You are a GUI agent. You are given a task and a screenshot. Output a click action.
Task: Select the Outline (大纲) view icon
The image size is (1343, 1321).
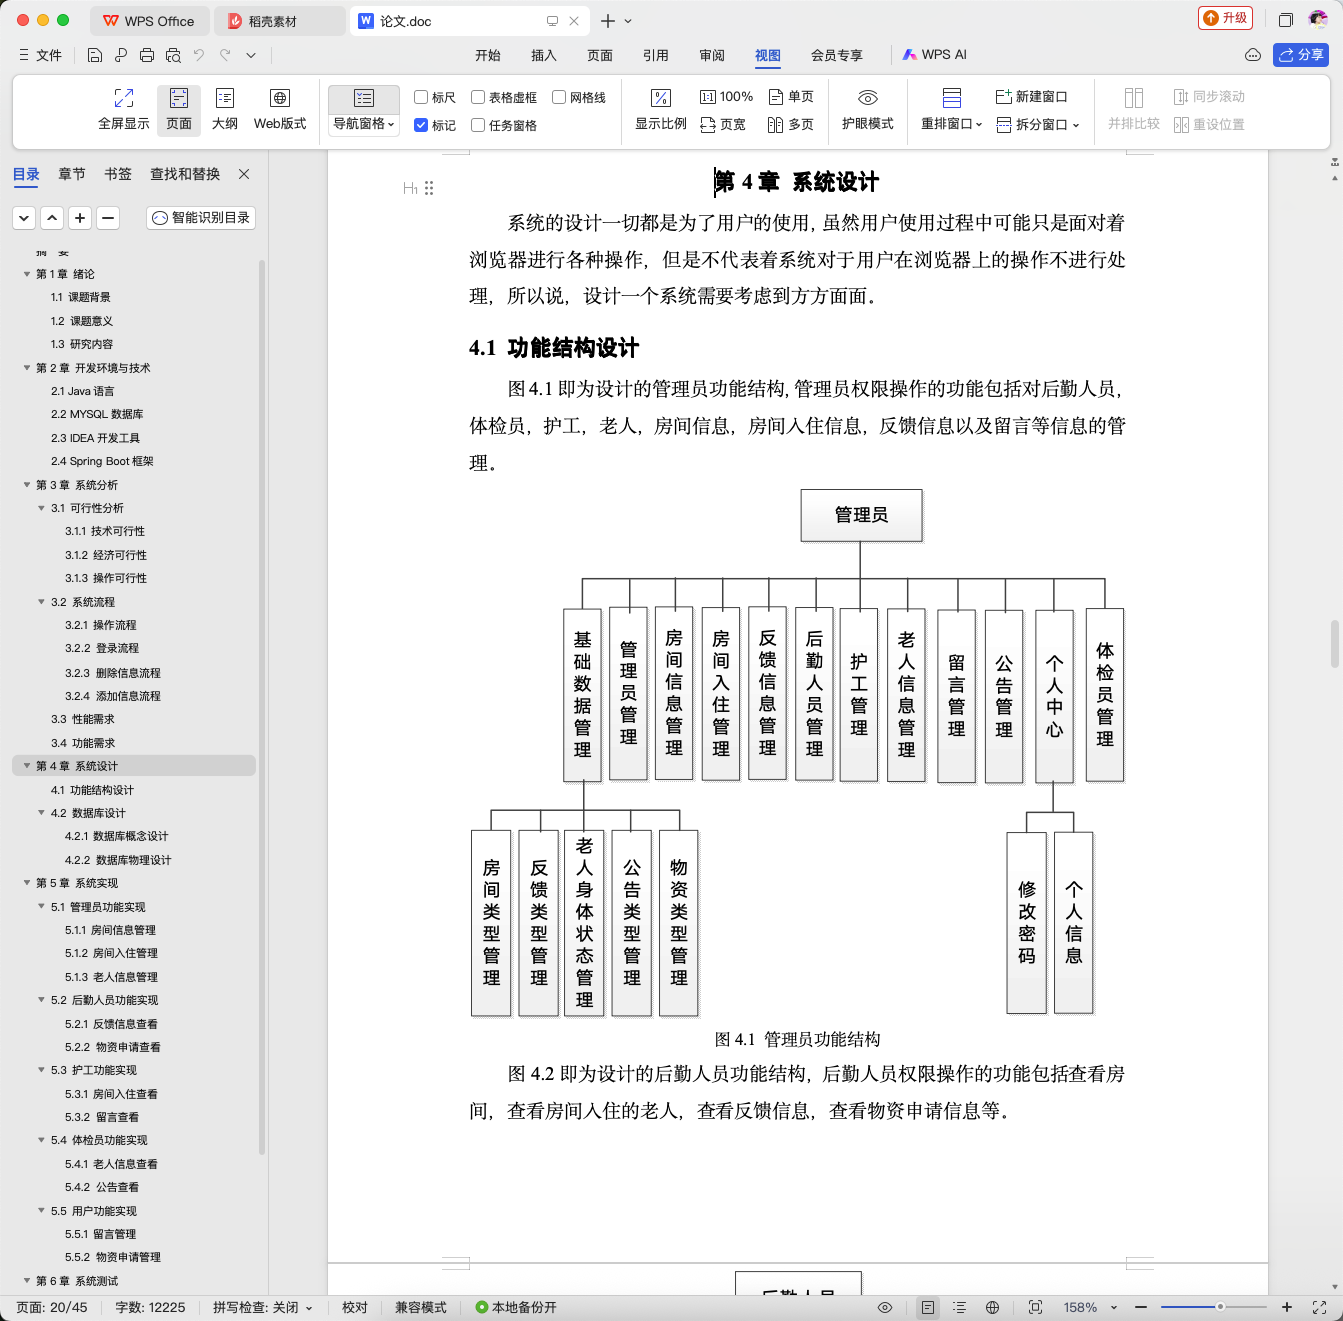tap(225, 109)
